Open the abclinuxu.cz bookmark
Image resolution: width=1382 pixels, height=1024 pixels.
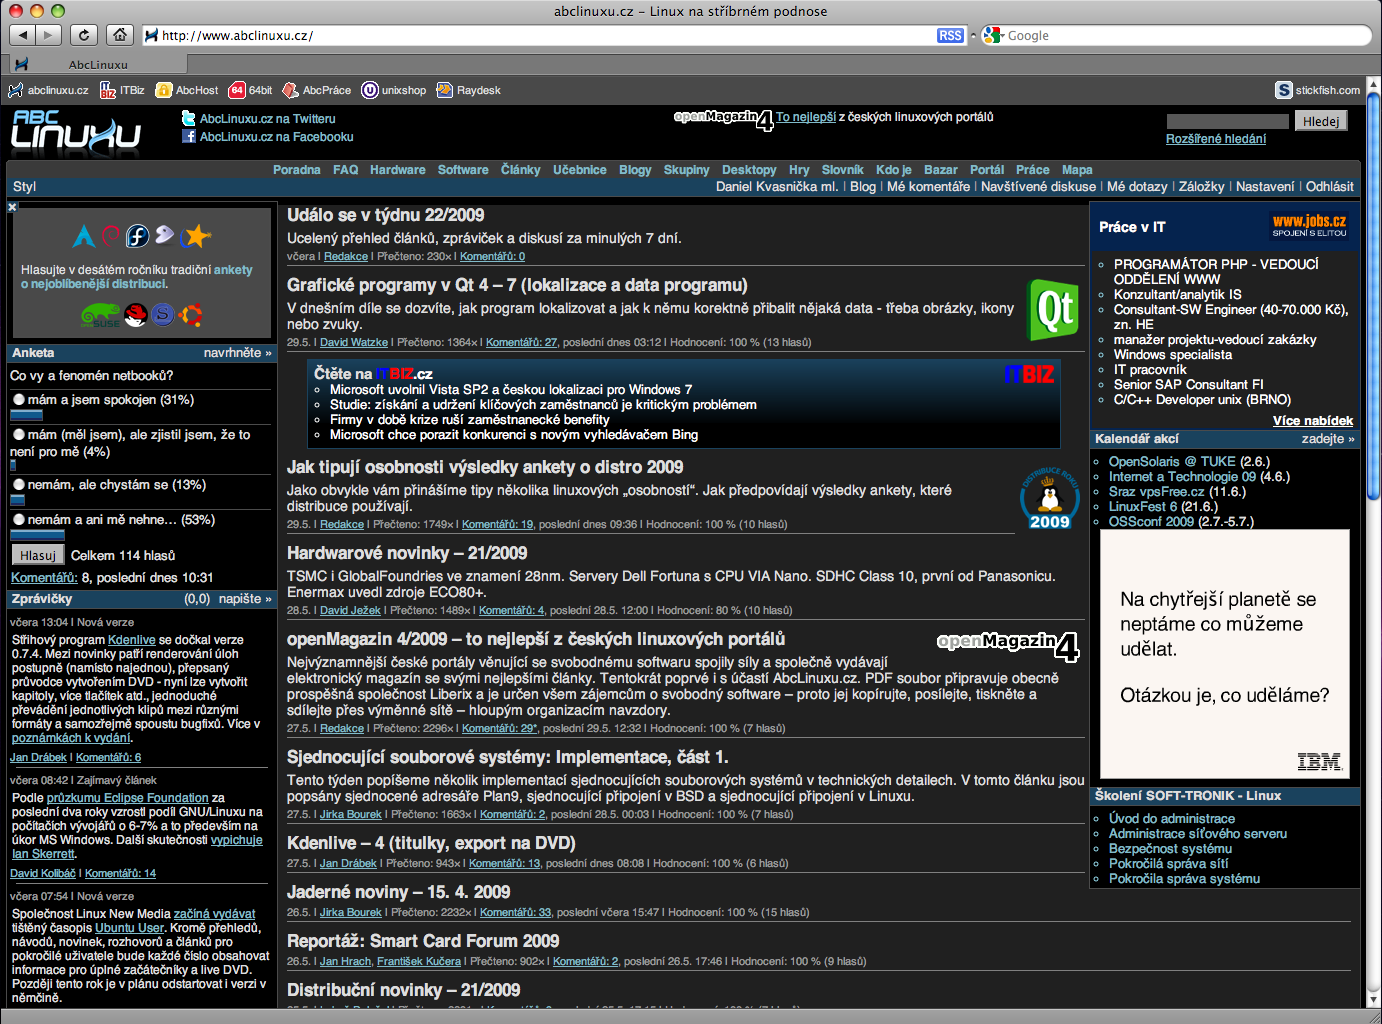point(48,90)
